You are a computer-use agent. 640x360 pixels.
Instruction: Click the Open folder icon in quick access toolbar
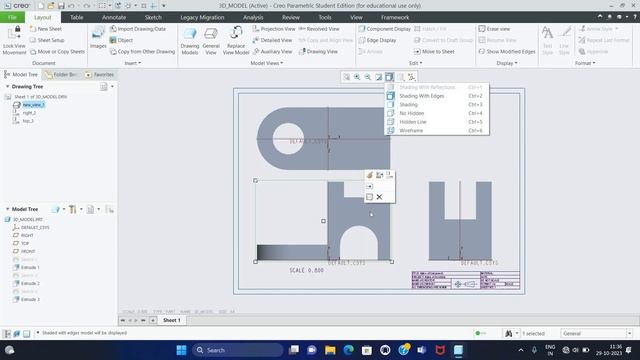pos(51,6)
